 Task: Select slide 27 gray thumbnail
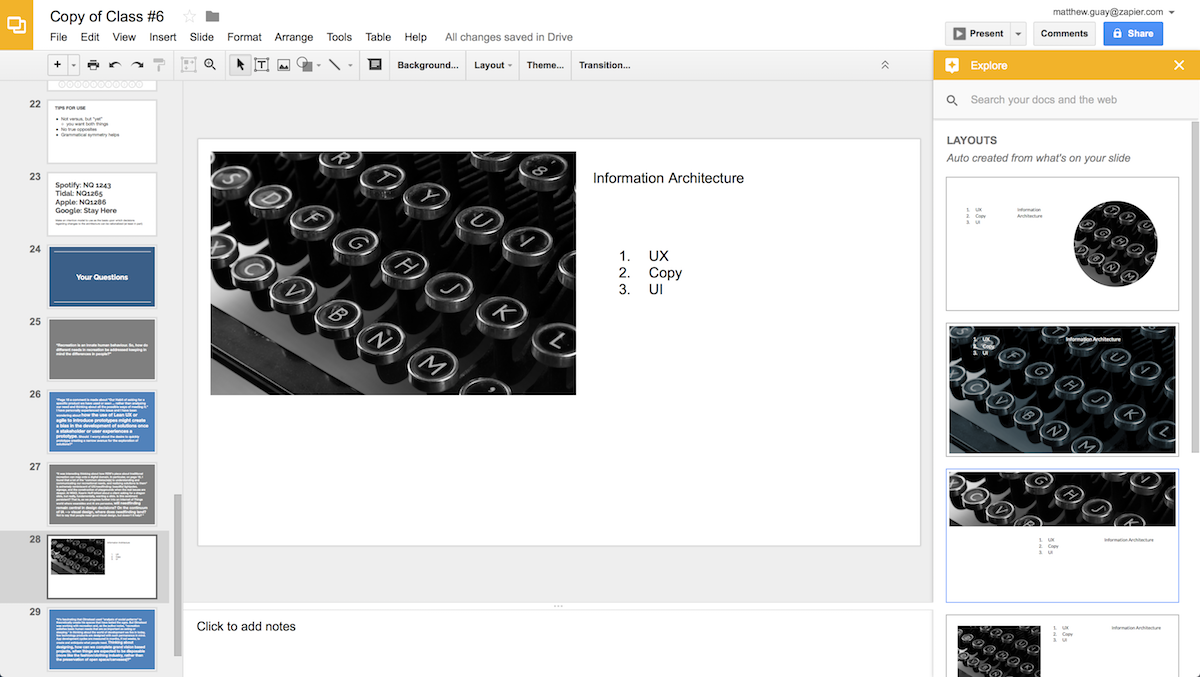(102, 494)
